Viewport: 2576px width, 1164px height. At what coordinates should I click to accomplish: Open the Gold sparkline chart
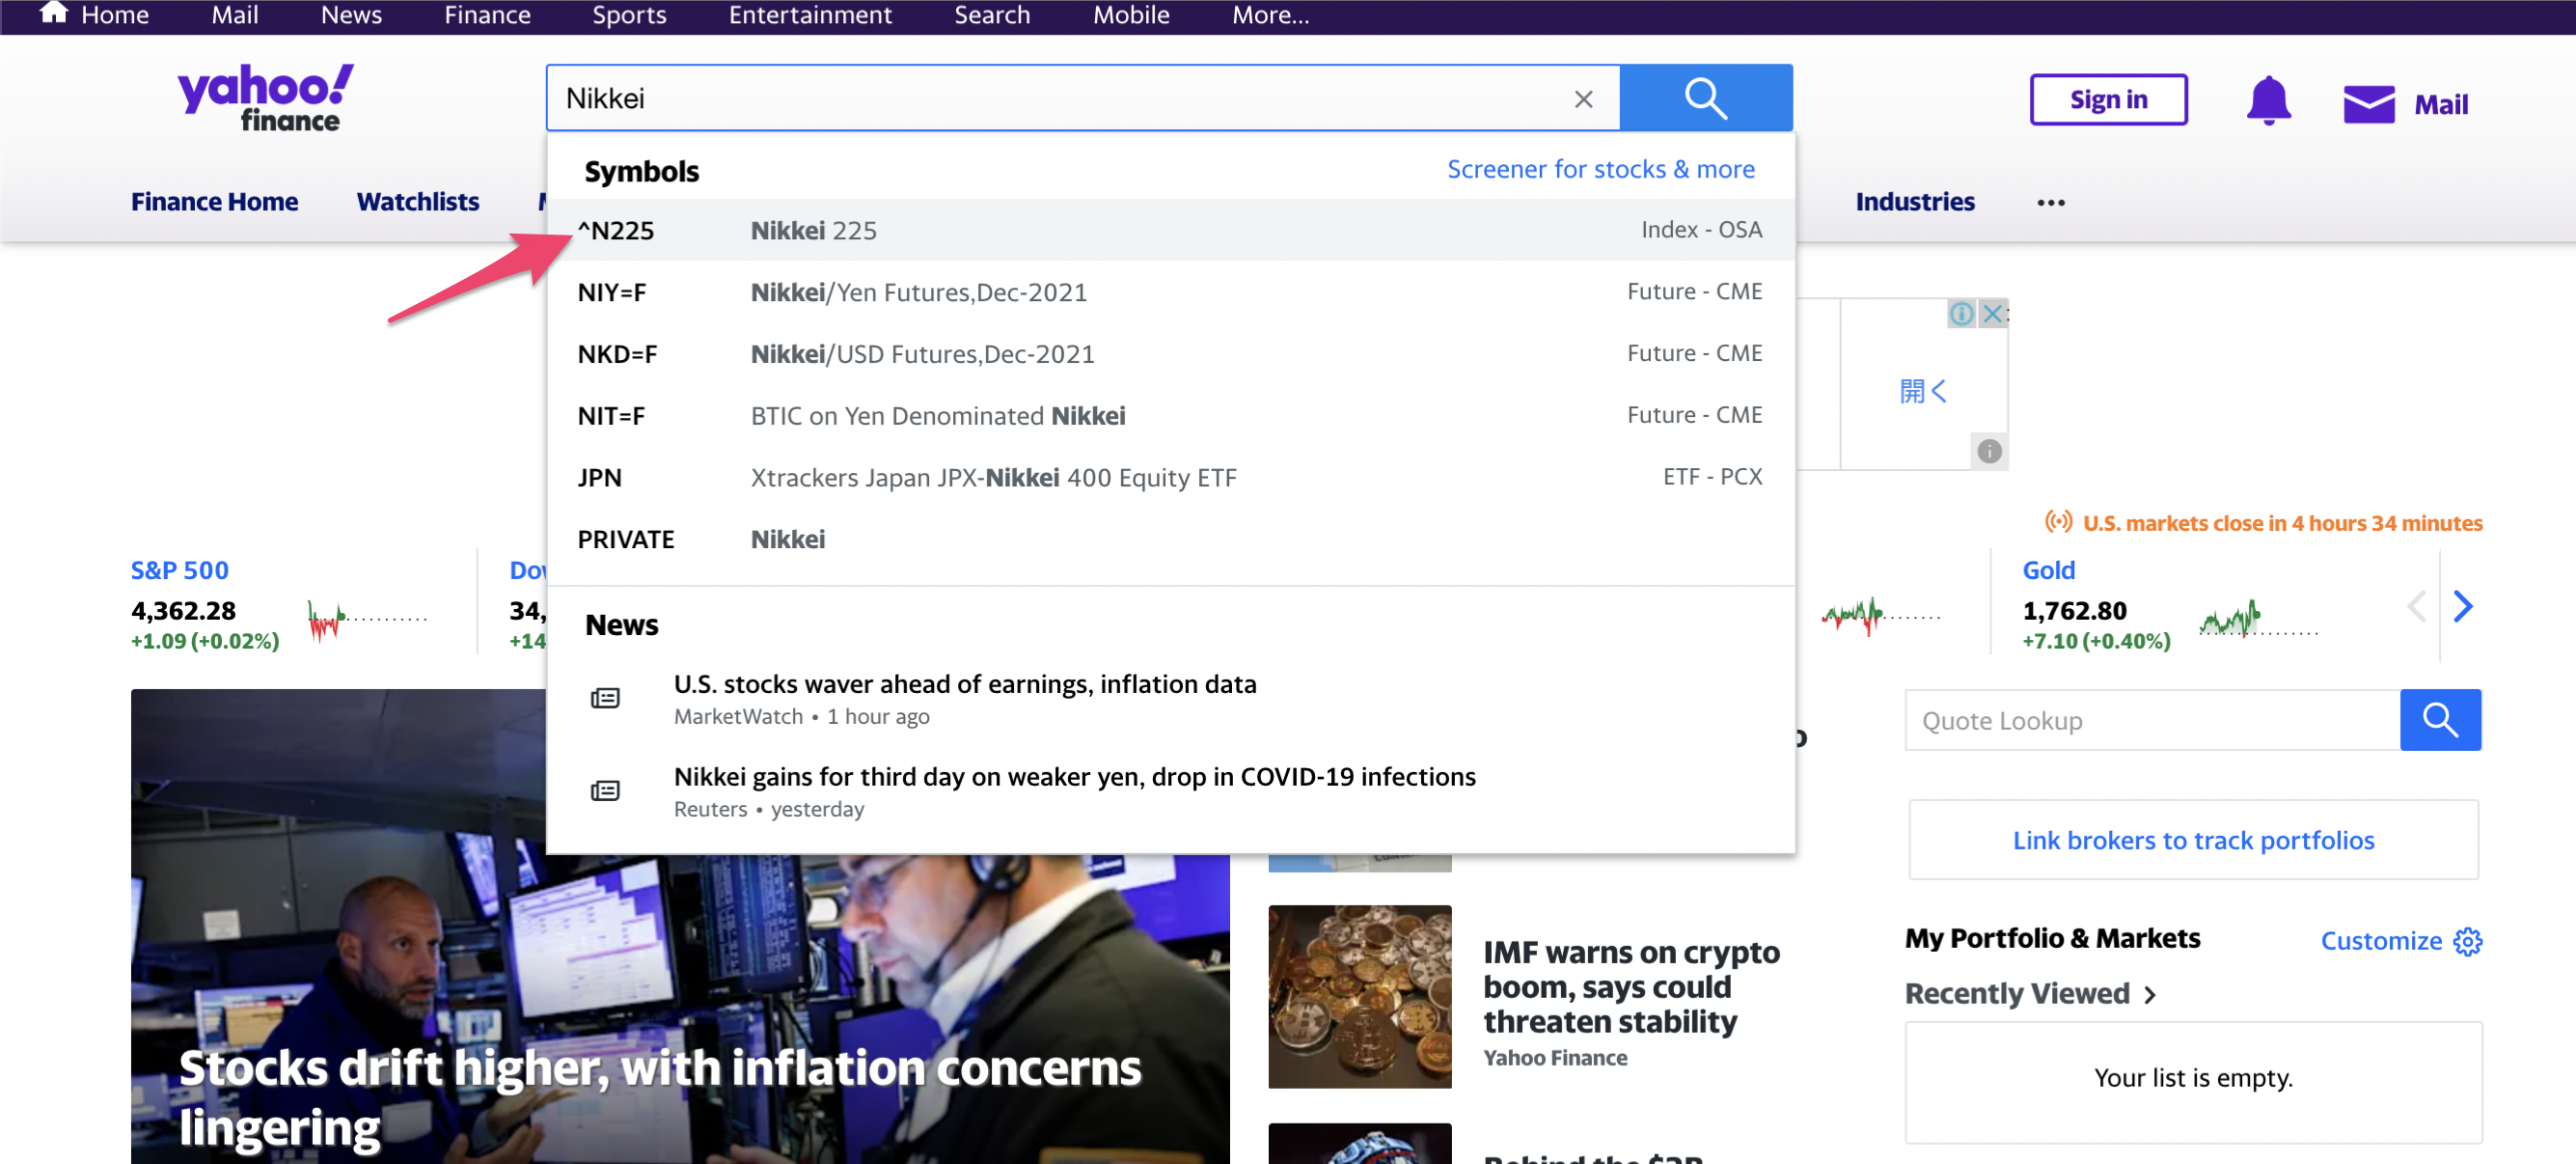[x=2258, y=619]
